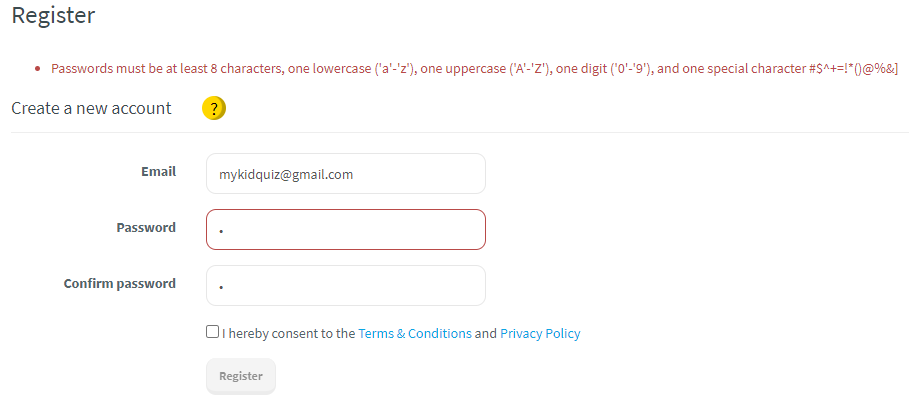Tick the consent checkbox
Viewport: 909px width, 405px height.
click(212, 332)
